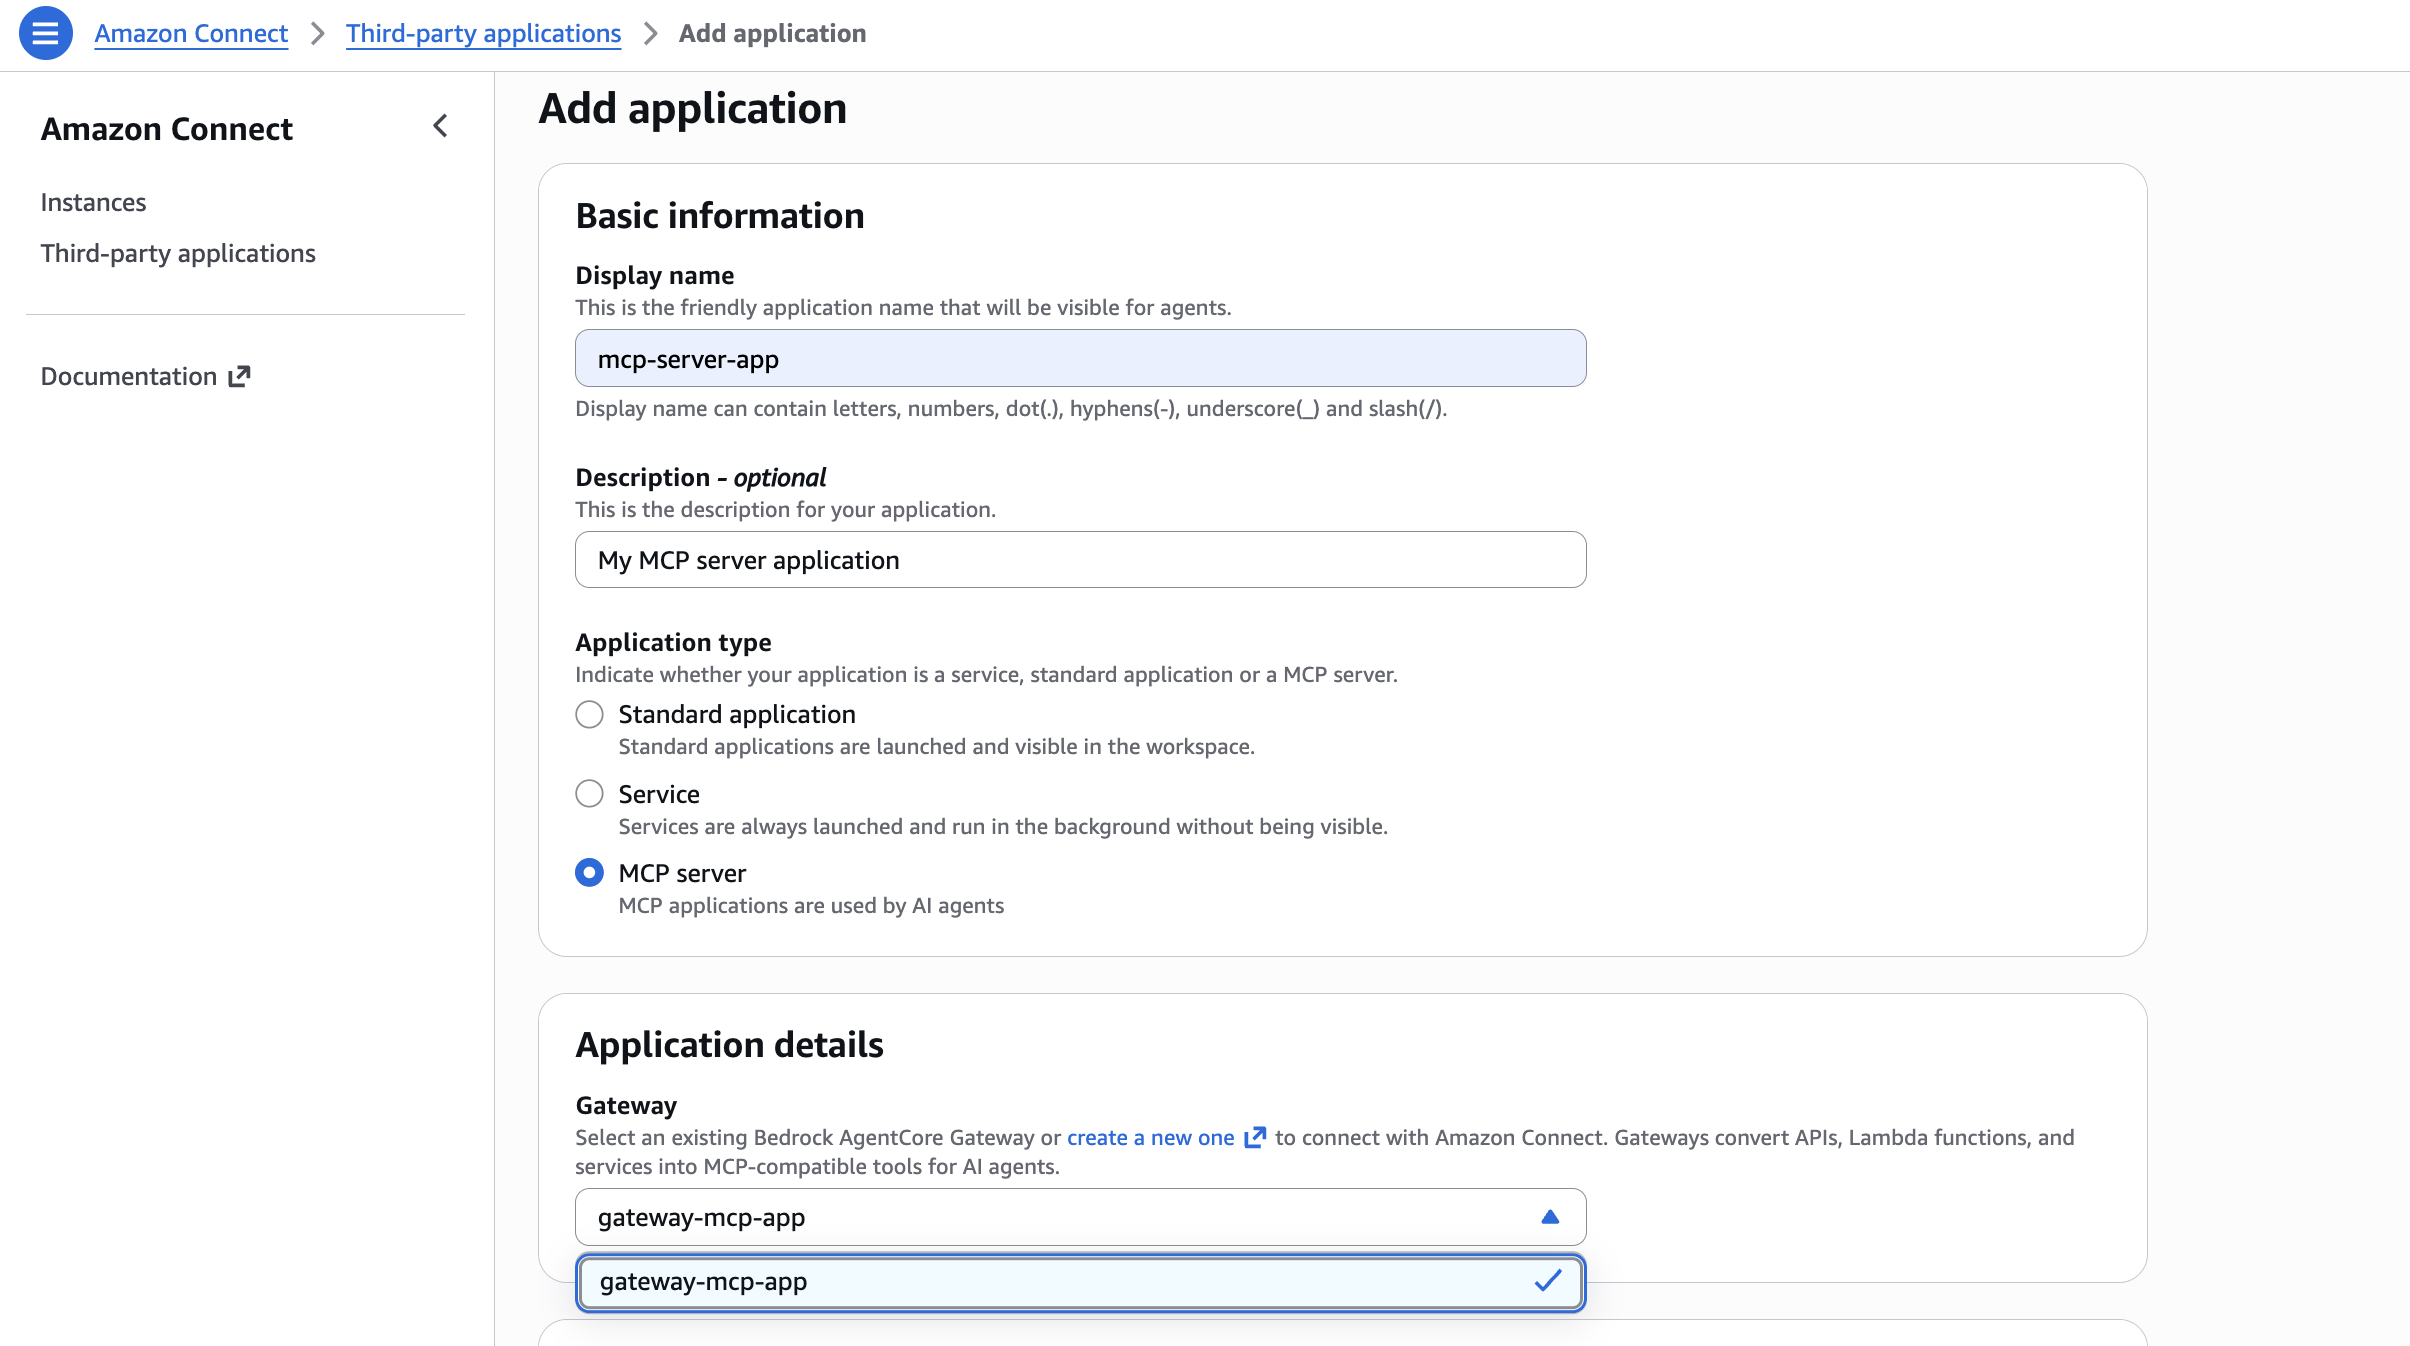Click the Third-party applications breadcrumb

(484, 33)
